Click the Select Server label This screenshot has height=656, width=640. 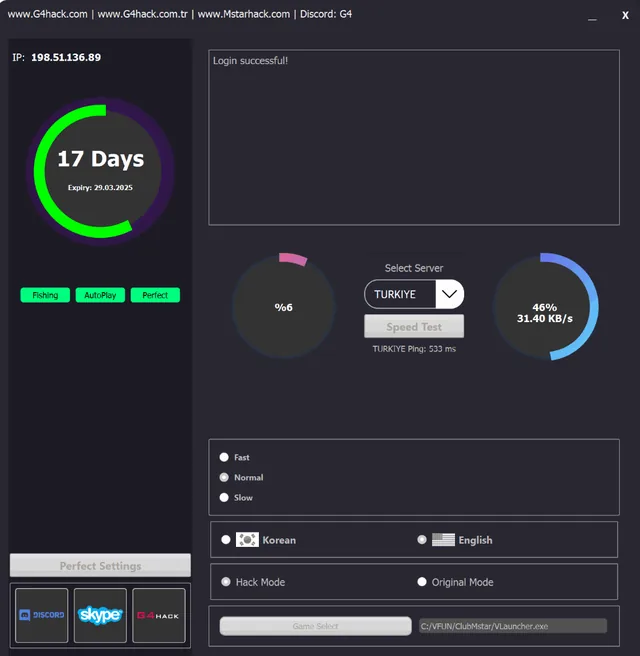(x=414, y=268)
